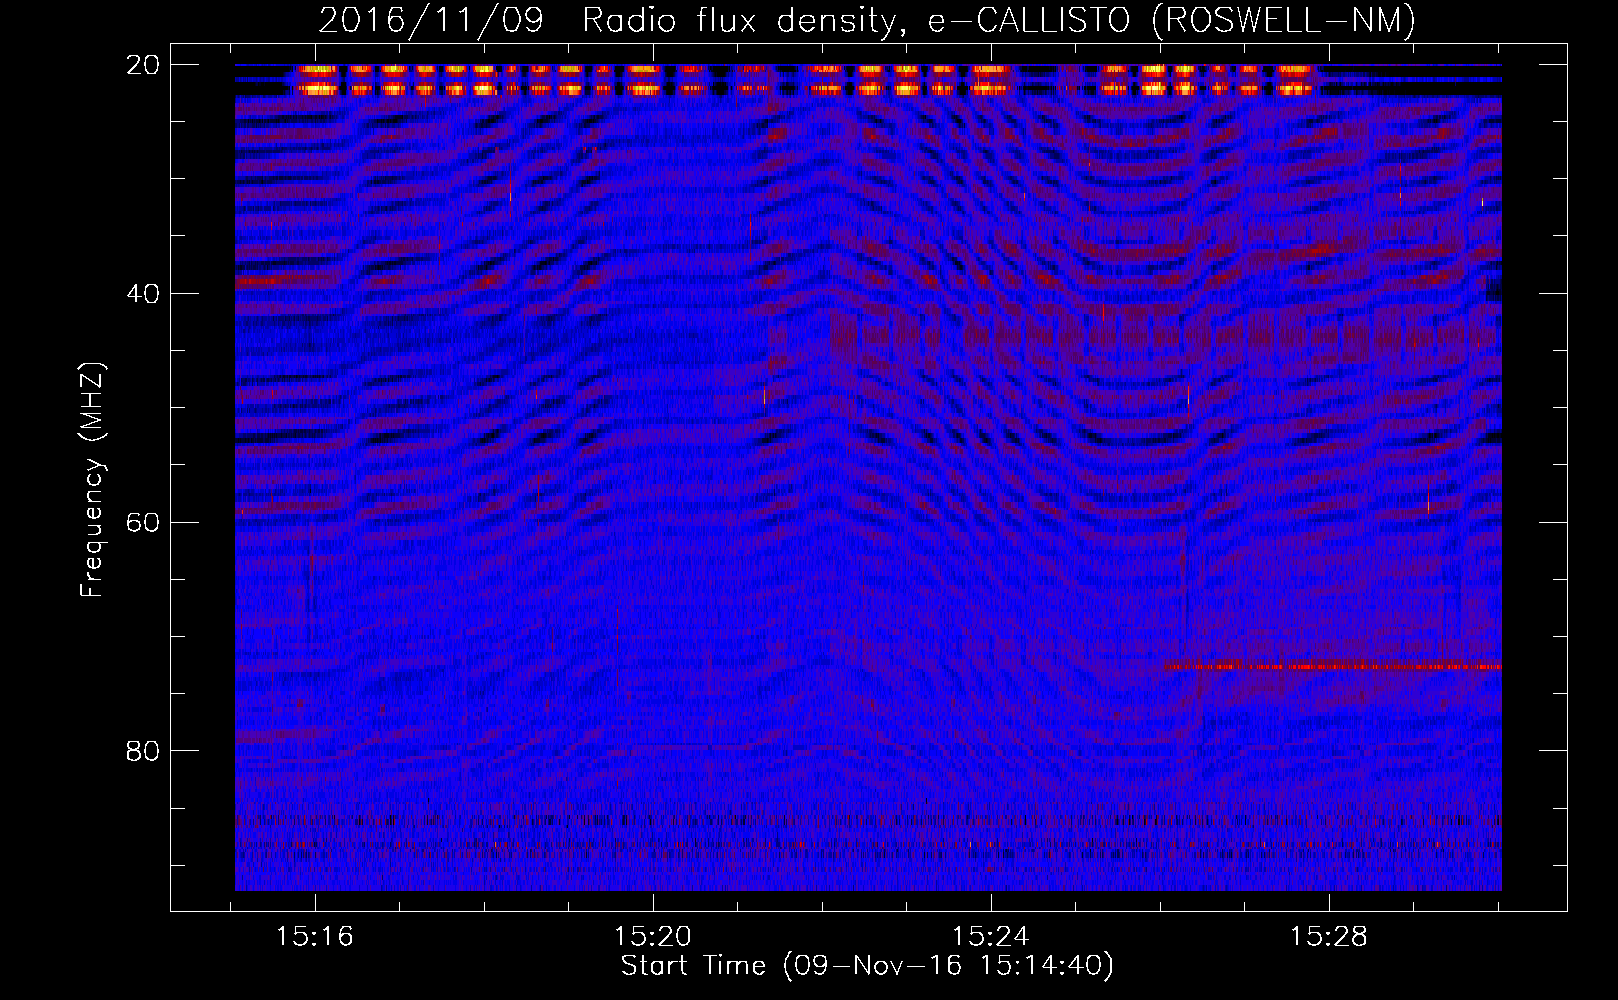Click the 20 frequency tick label
Image resolution: width=1618 pixels, height=1000 pixels.
point(143,65)
